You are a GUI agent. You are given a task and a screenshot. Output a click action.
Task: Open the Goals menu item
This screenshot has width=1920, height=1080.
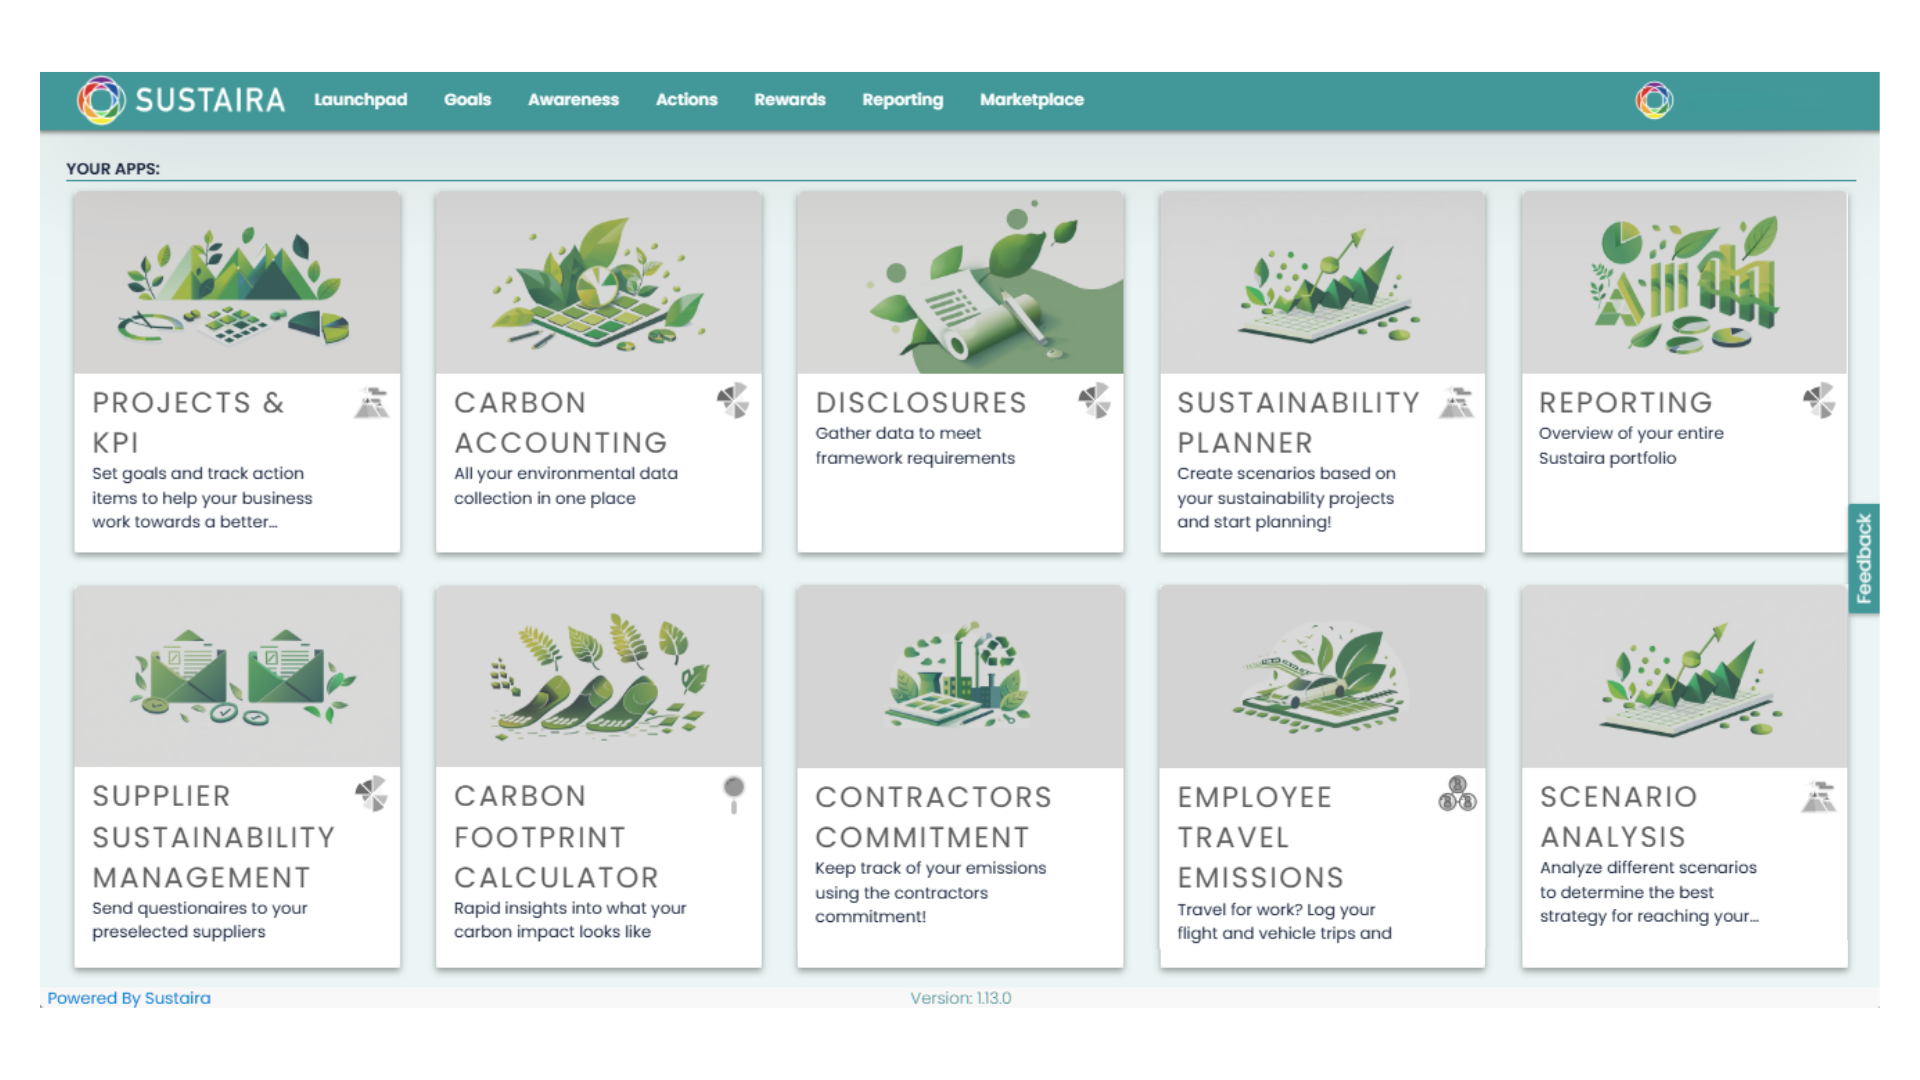point(467,100)
